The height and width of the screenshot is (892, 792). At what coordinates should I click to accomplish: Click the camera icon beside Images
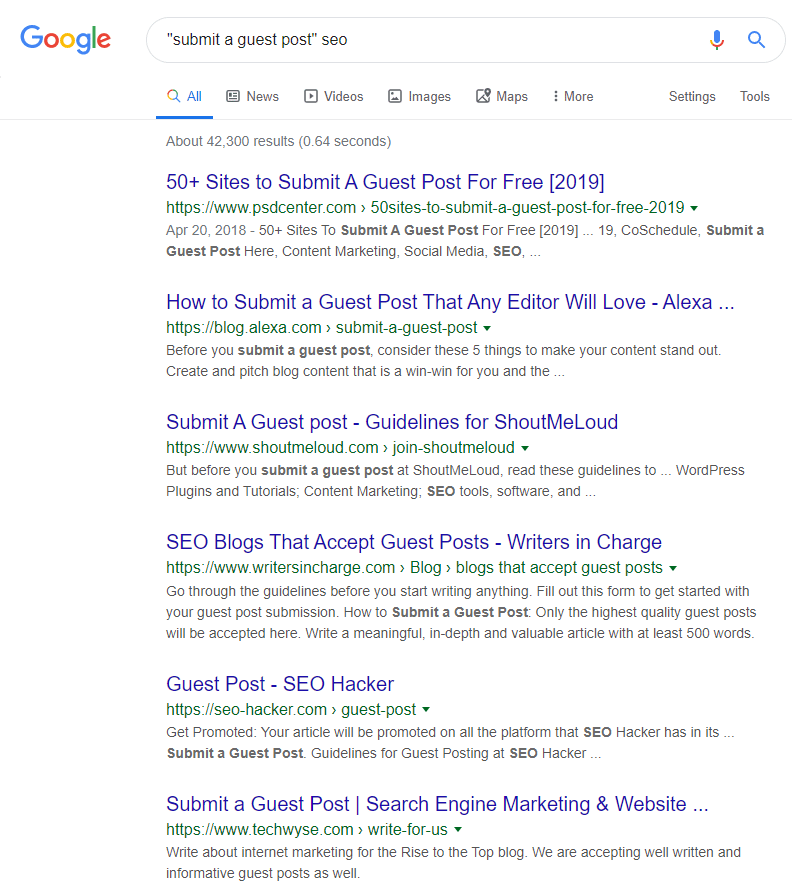(x=395, y=95)
